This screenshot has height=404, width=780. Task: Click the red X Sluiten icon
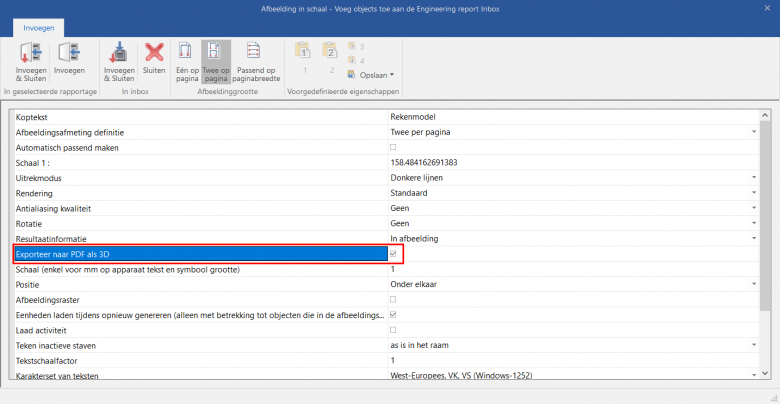coord(154,60)
